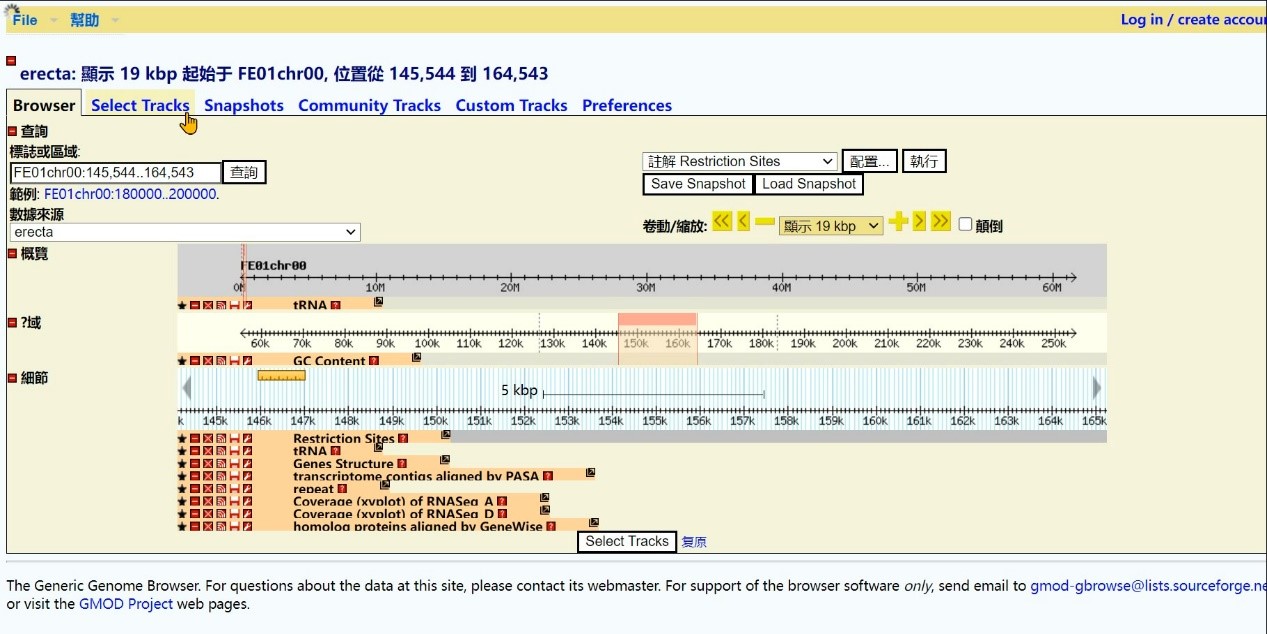Open the Snapshots tab
Image resolution: width=1267 pixels, height=634 pixels.
(244, 105)
